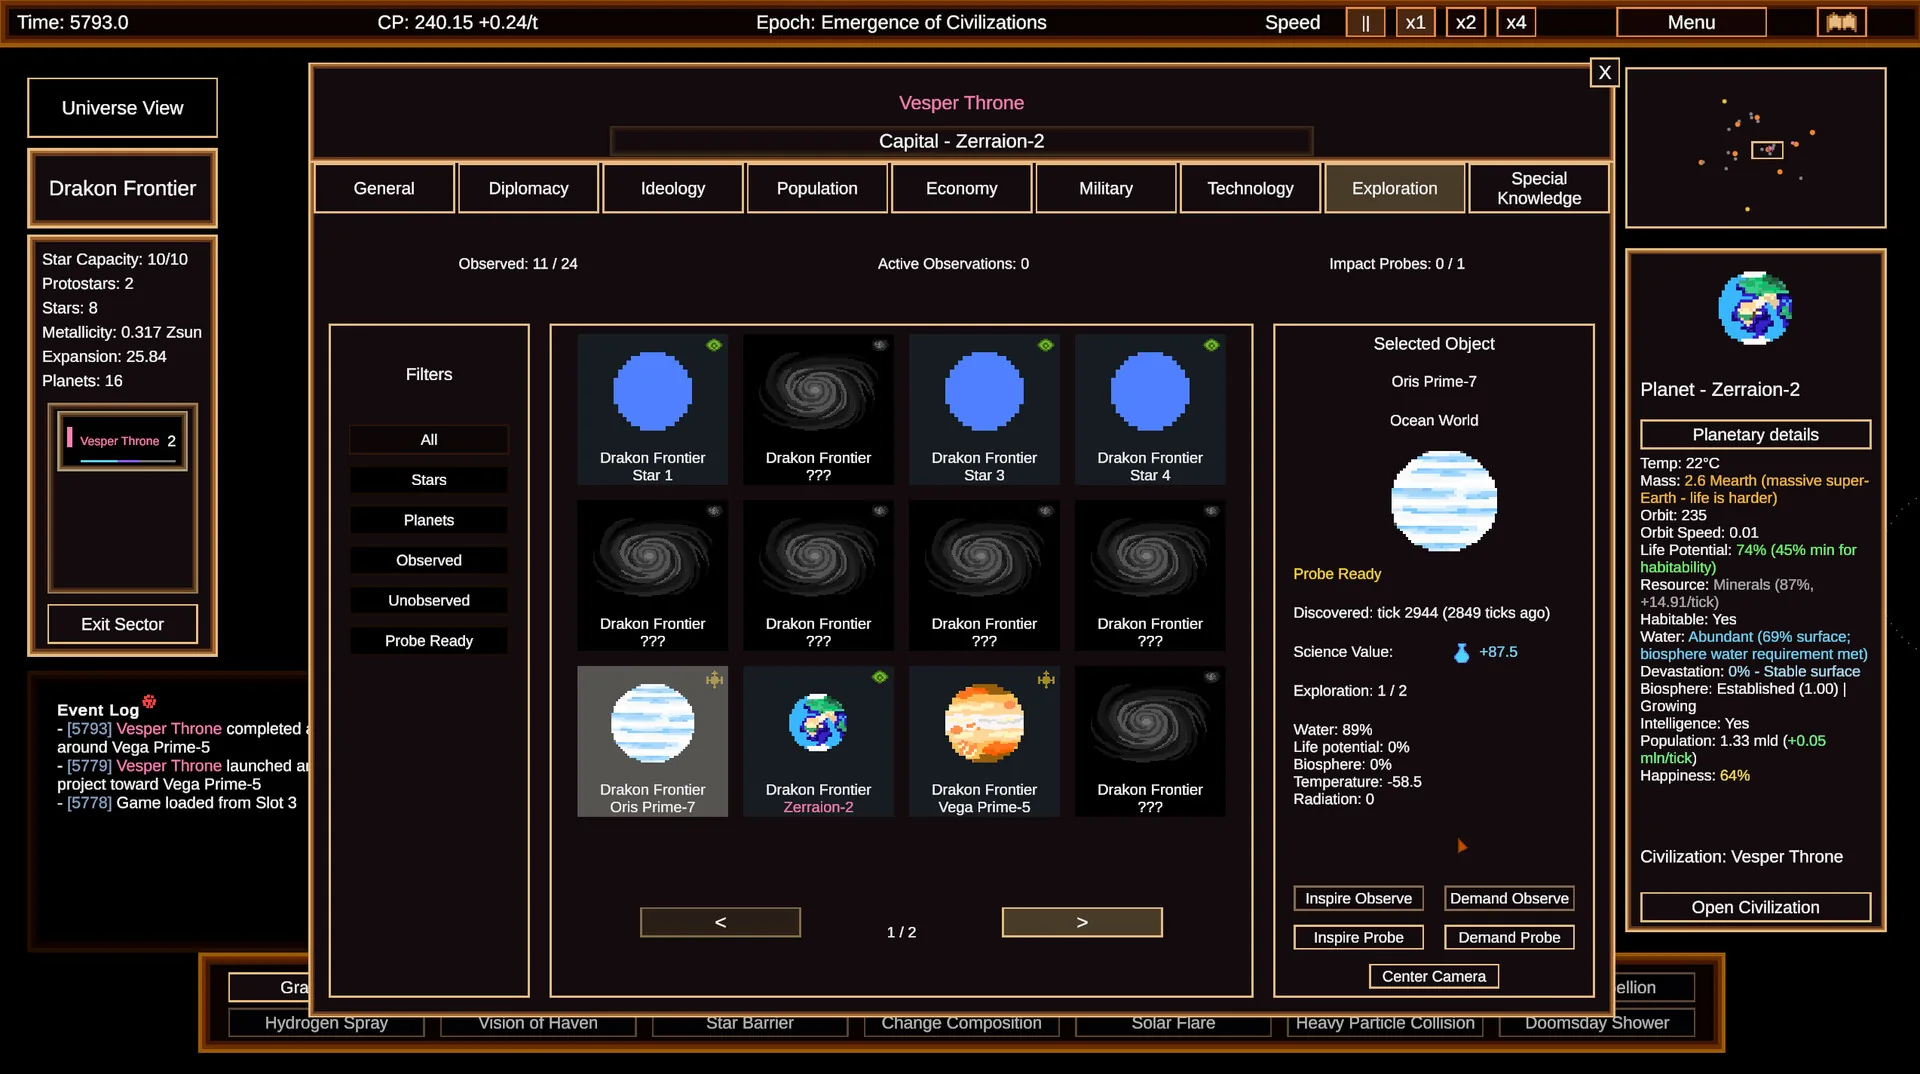
Task: Click the Drakon Frontier sector button
Action: click(122, 188)
